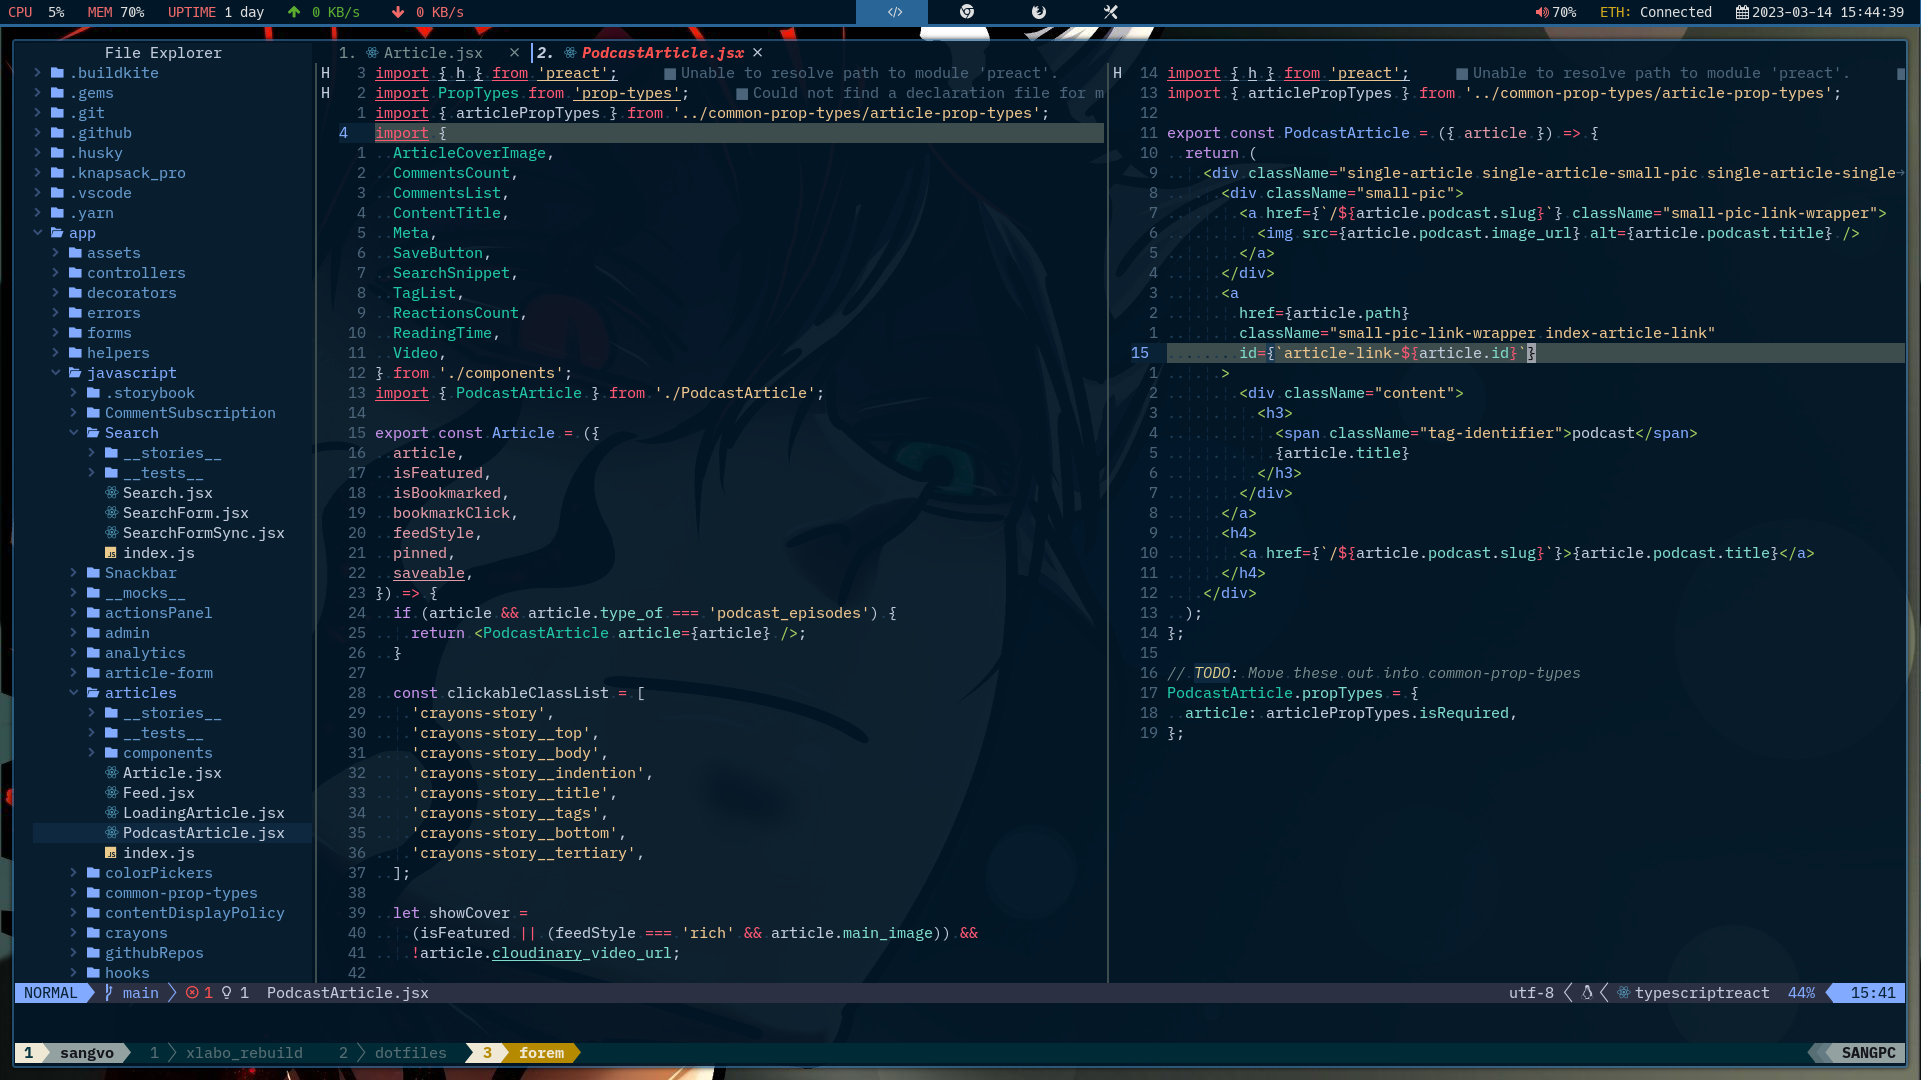This screenshot has width=1921, height=1080.
Task: Click the calendar date icon
Action: click(1742, 12)
